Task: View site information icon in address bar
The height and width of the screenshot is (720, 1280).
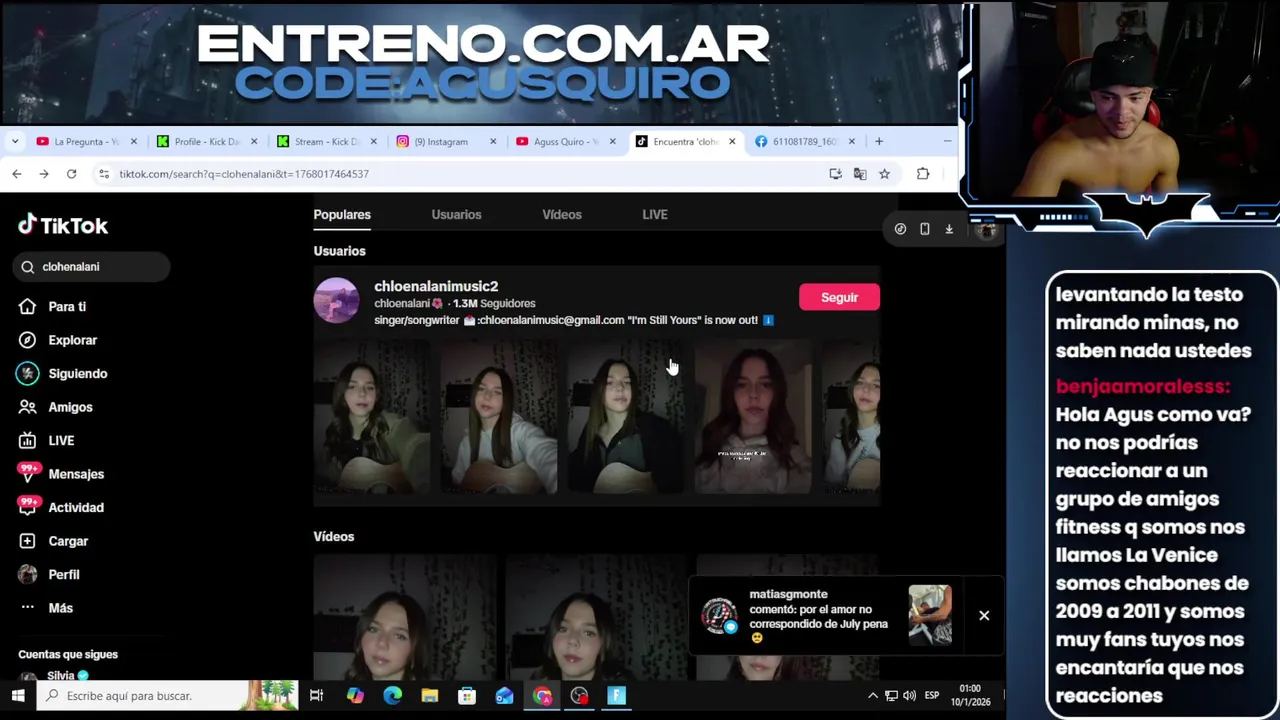Action: pos(103,174)
